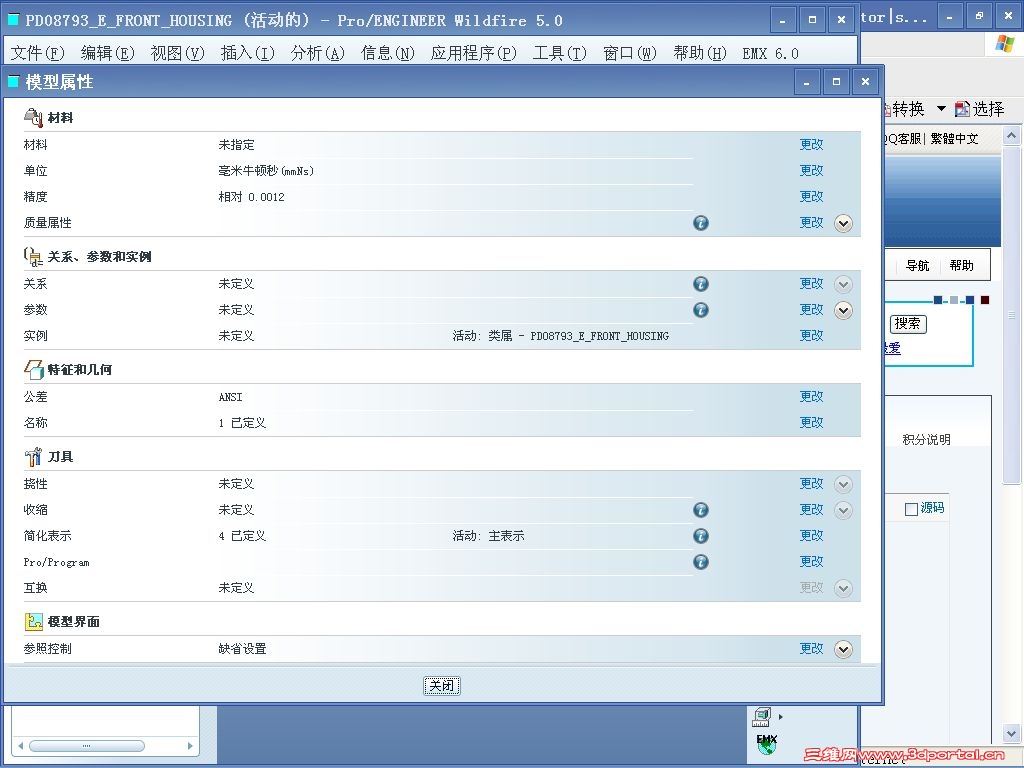Click the 关系、参数和实例 section icon
The width and height of the screenshot is (1024, 768).
pyautogui.click(x=33, y=257)
